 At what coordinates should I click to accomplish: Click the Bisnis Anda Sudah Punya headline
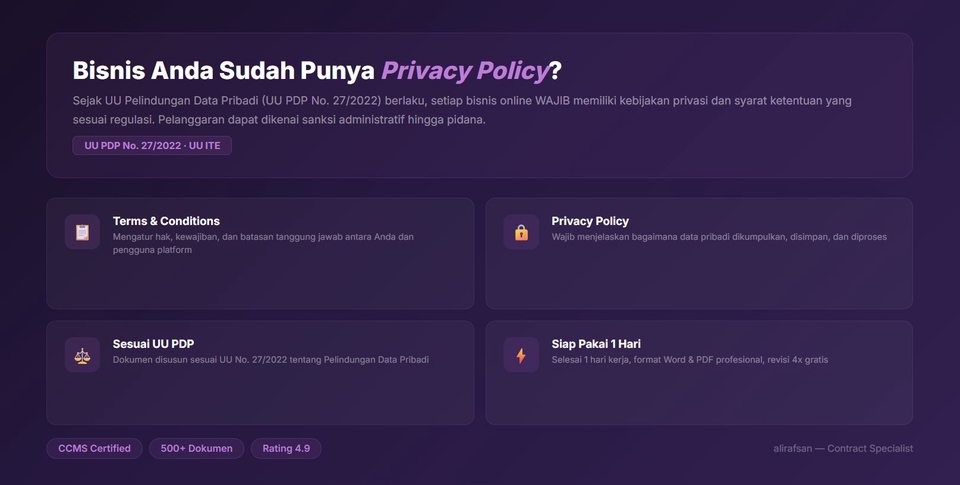(x=224, y=71)
